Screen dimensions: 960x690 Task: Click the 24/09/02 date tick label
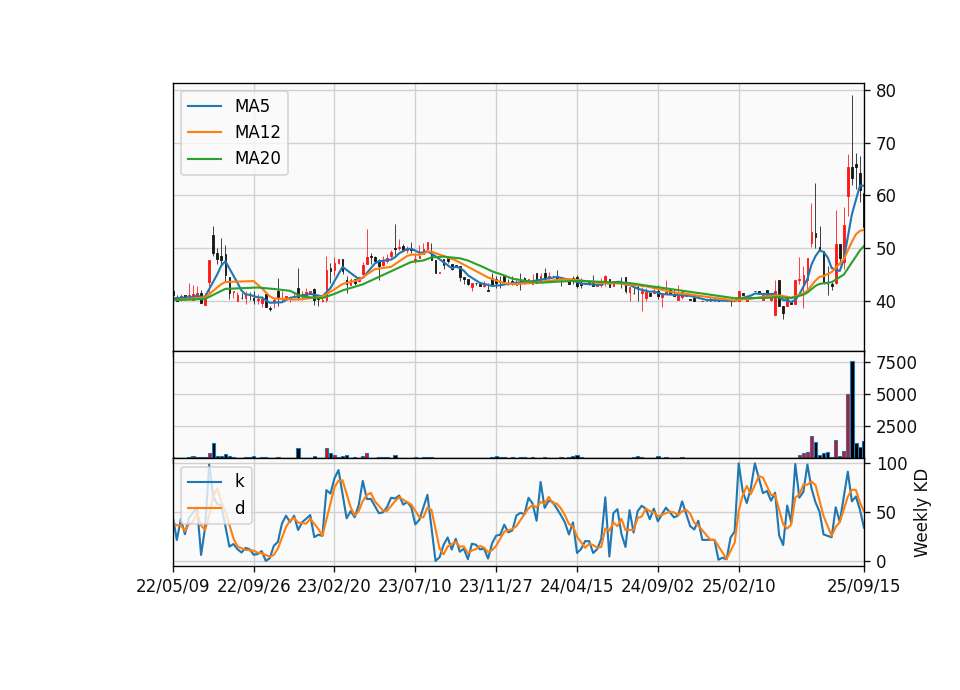(x=658, y=586)
